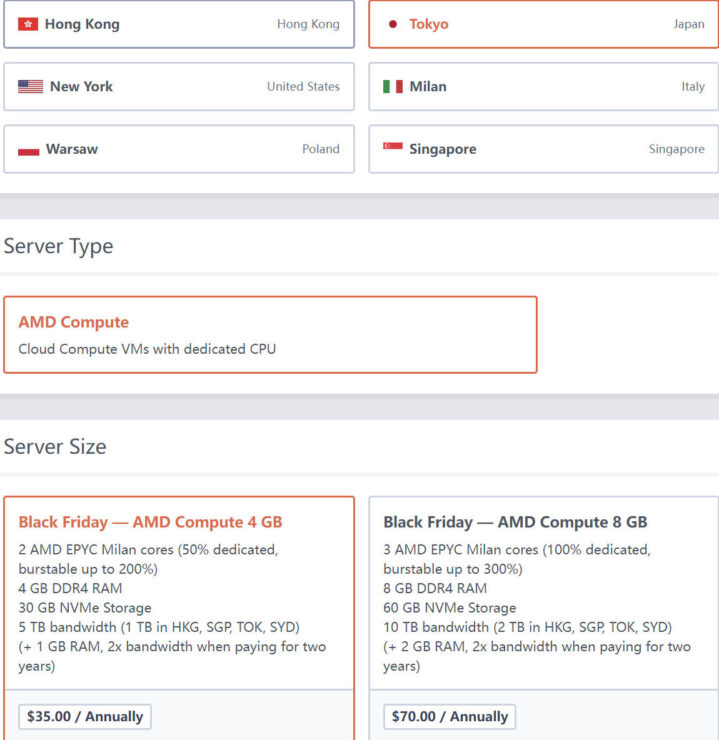The image size is (719, 740).
Task: Click the '+ 2 GB RAM' two-year bonus note
Action: tap(537, 656)
